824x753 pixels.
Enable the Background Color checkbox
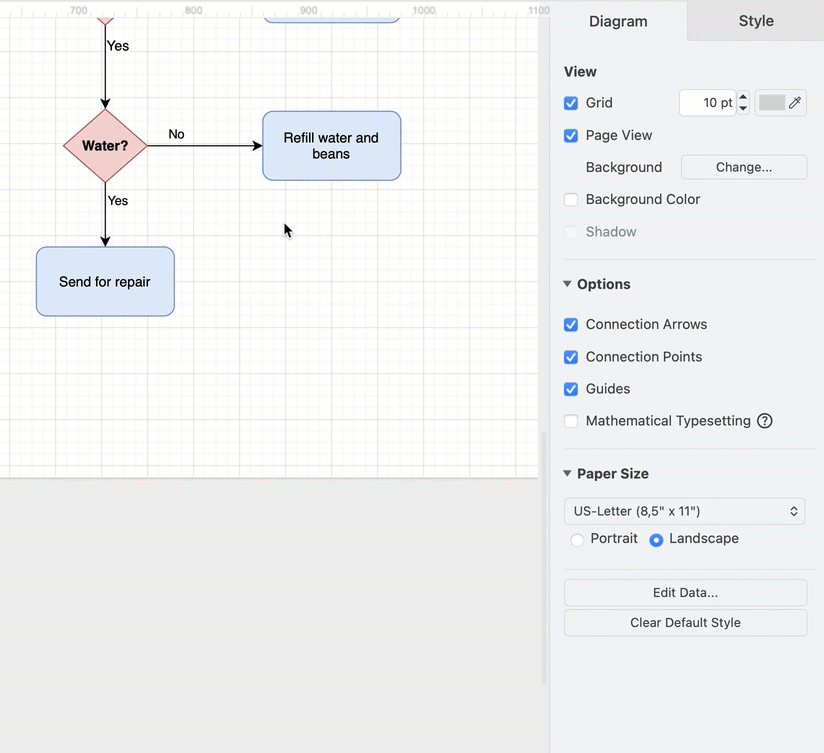(571, 200)
